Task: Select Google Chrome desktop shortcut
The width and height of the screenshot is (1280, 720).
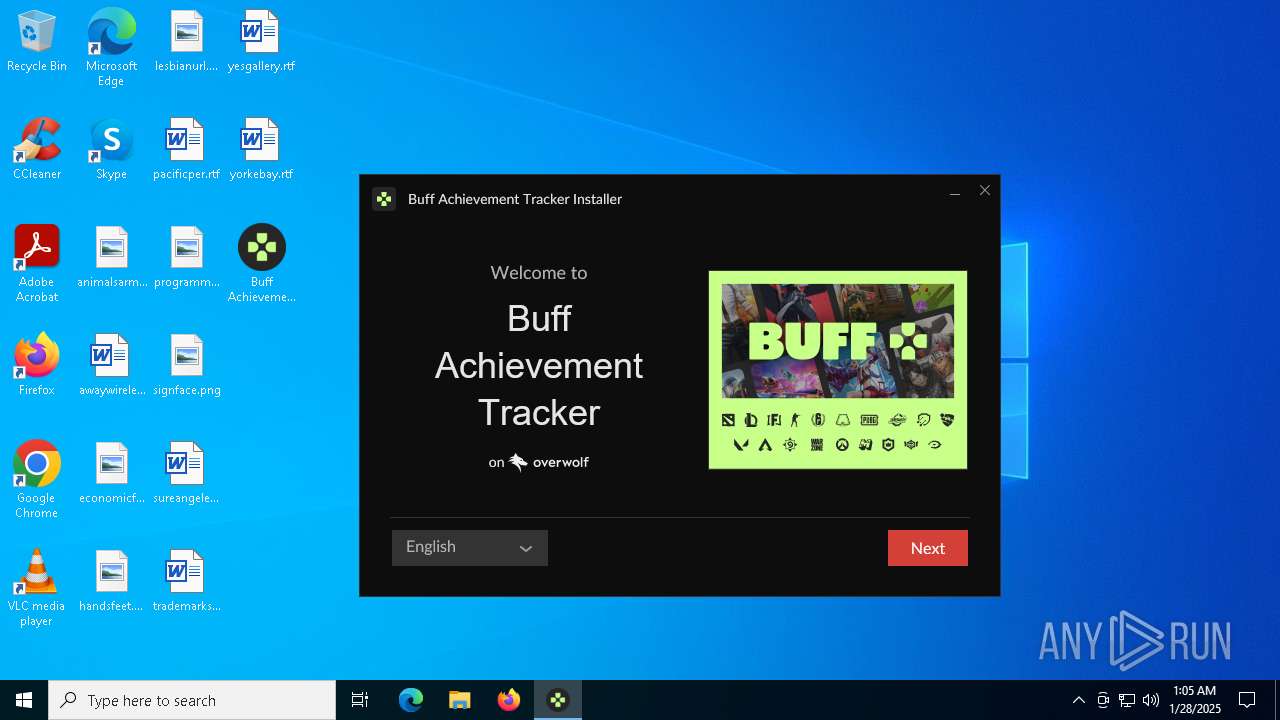Action: pyautogui.click(x=37, y=480)
